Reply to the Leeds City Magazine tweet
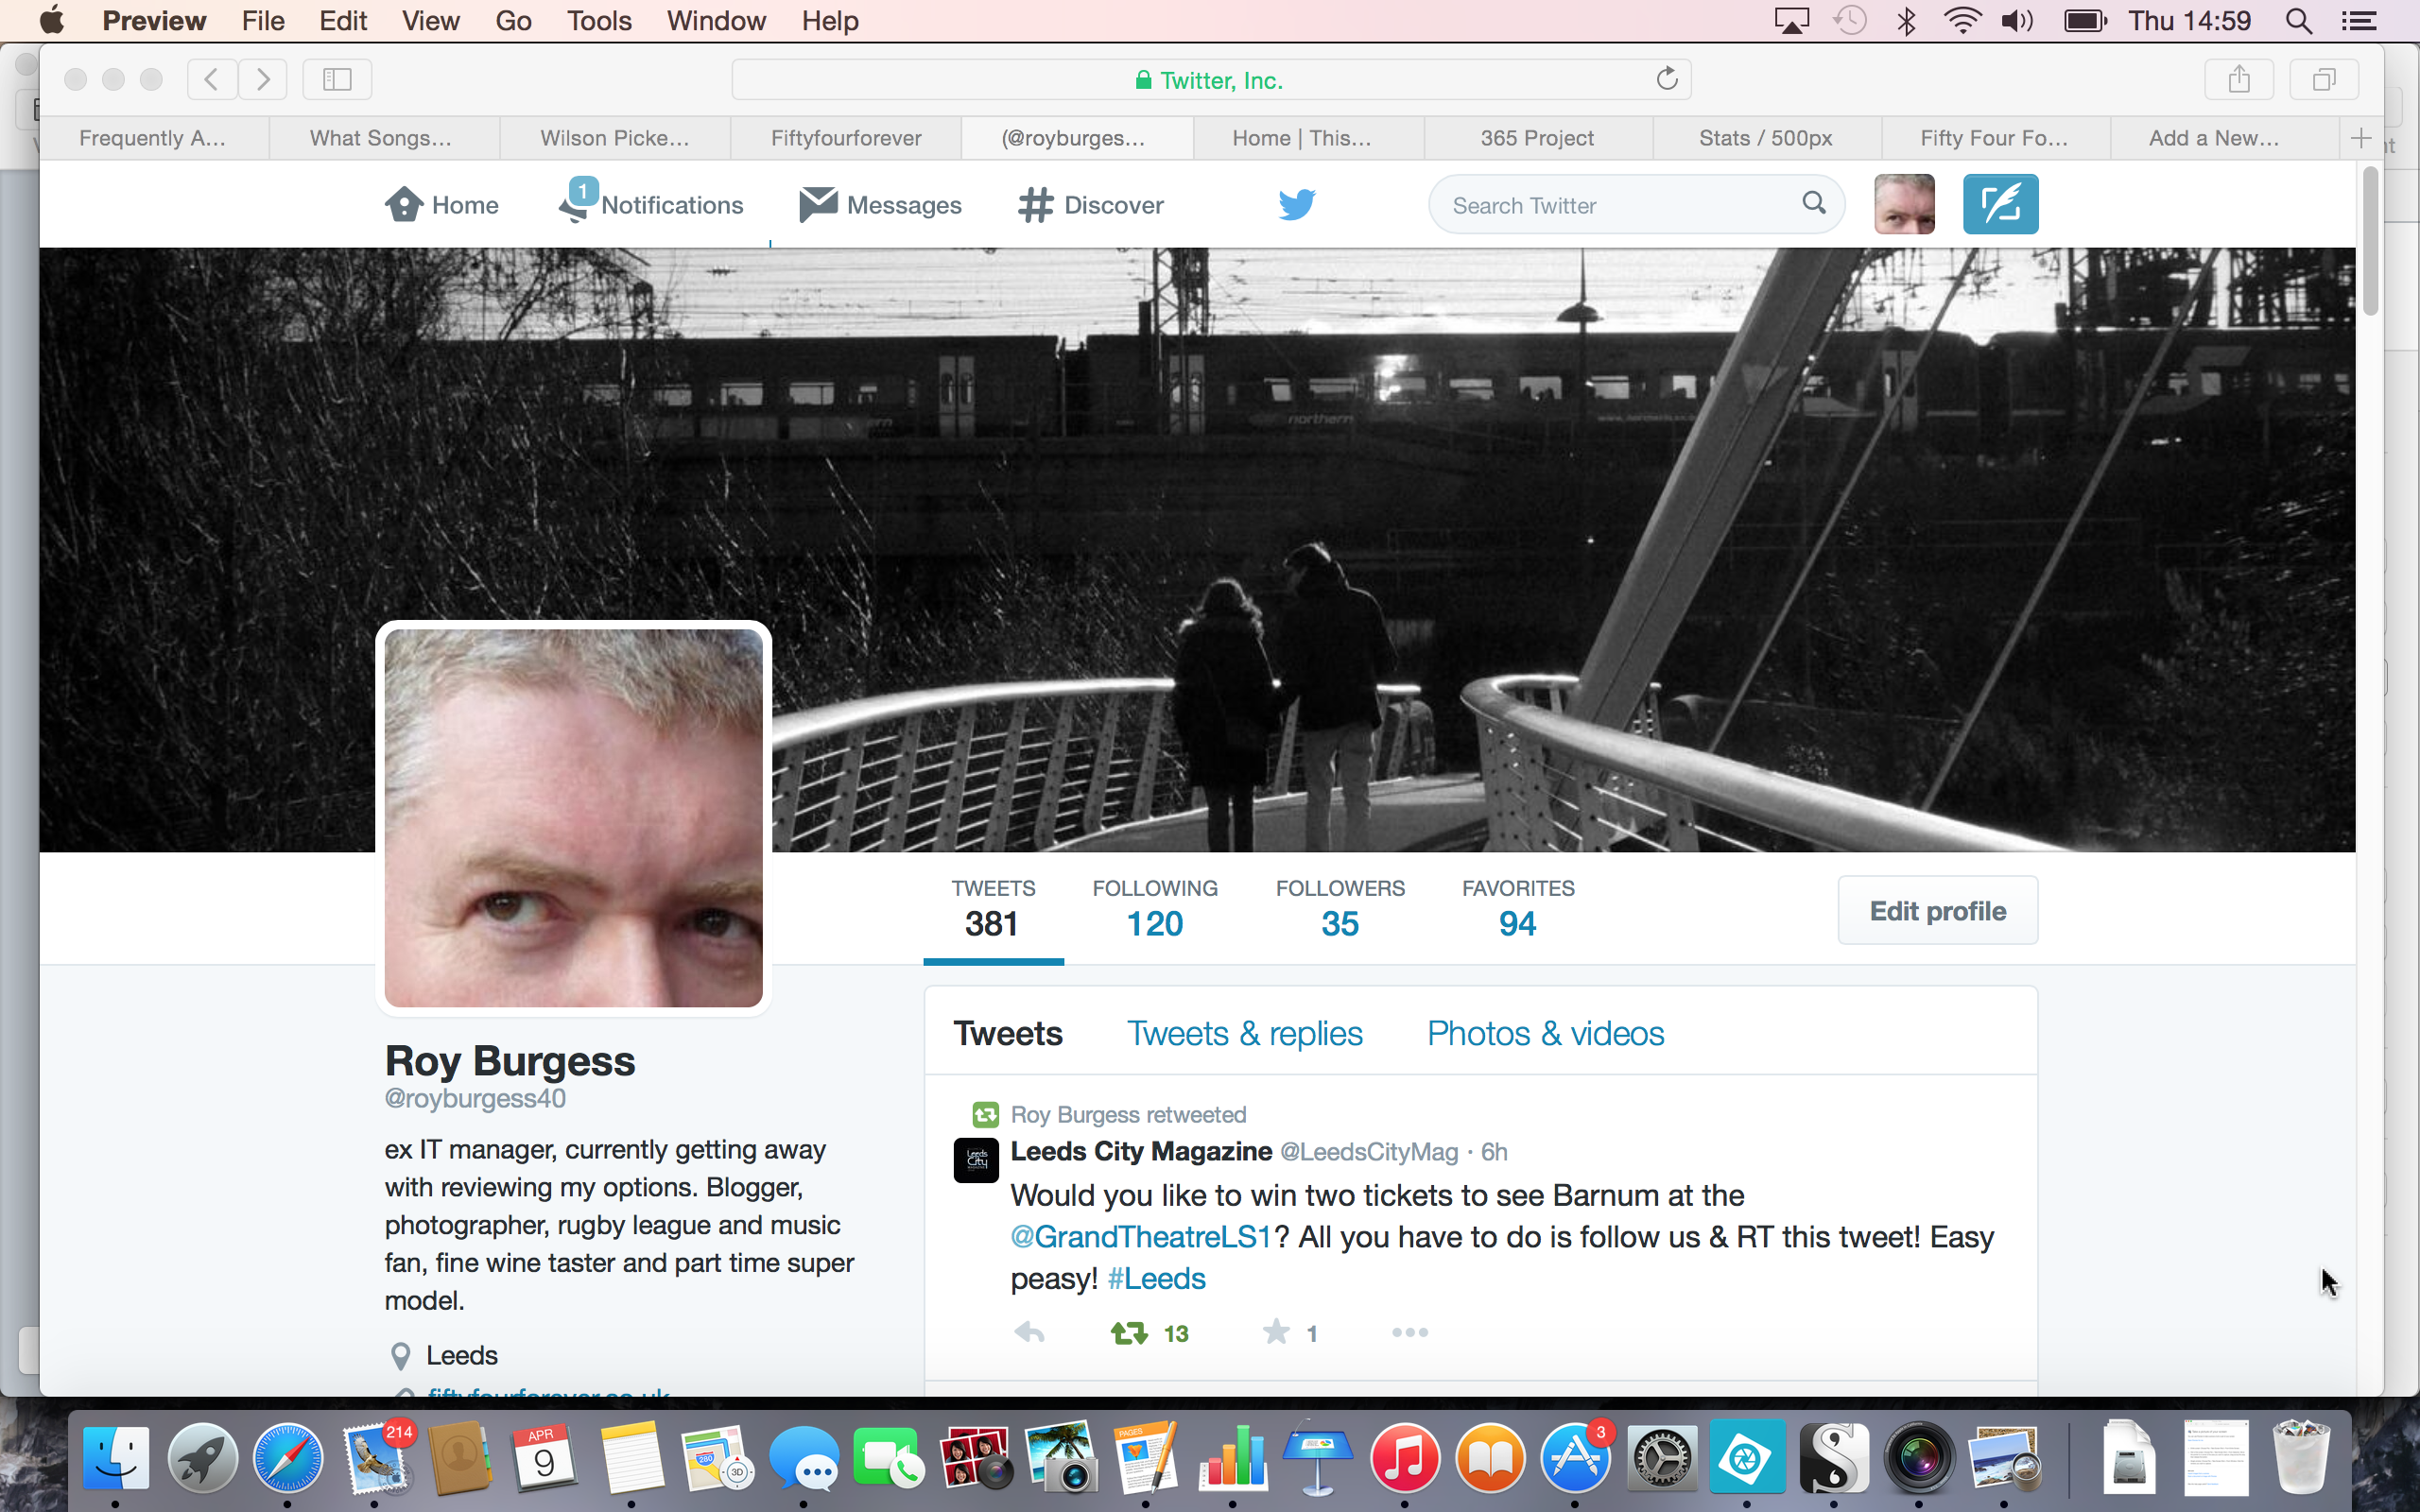2420x1512 pixels. [1029, 1332]
